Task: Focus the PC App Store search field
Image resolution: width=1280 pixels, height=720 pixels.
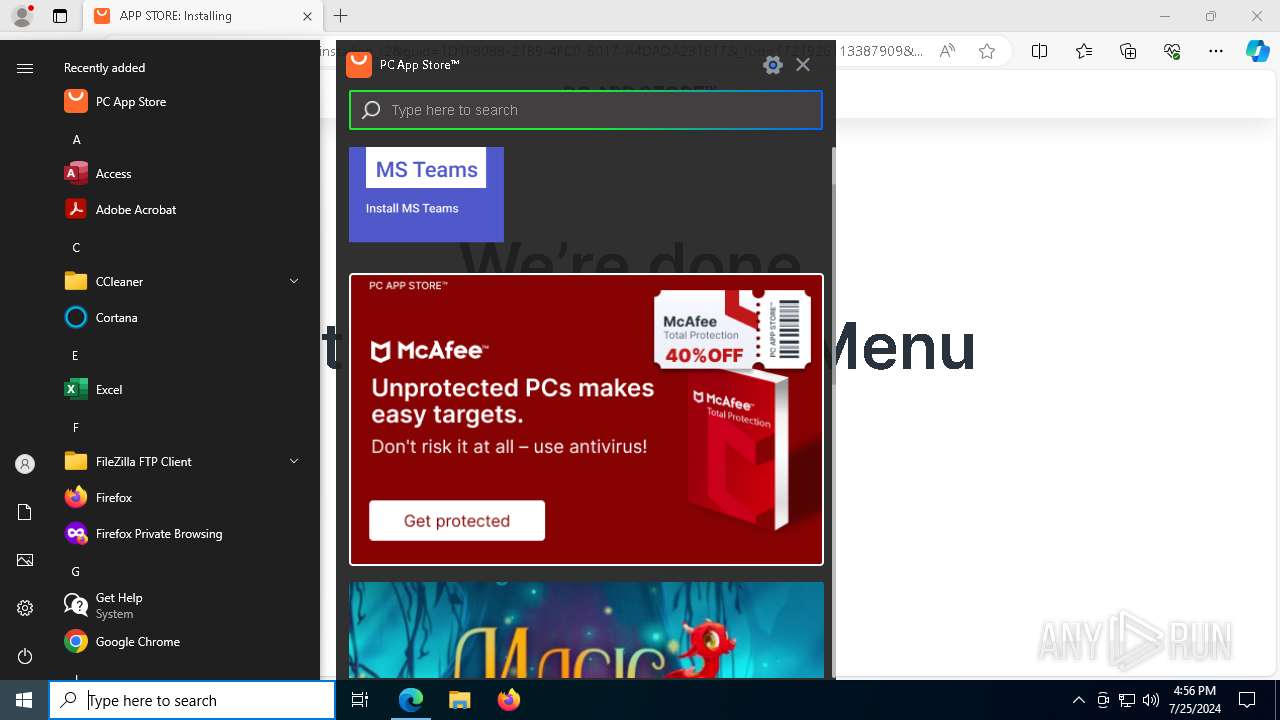Action: [x=586, y=110]
